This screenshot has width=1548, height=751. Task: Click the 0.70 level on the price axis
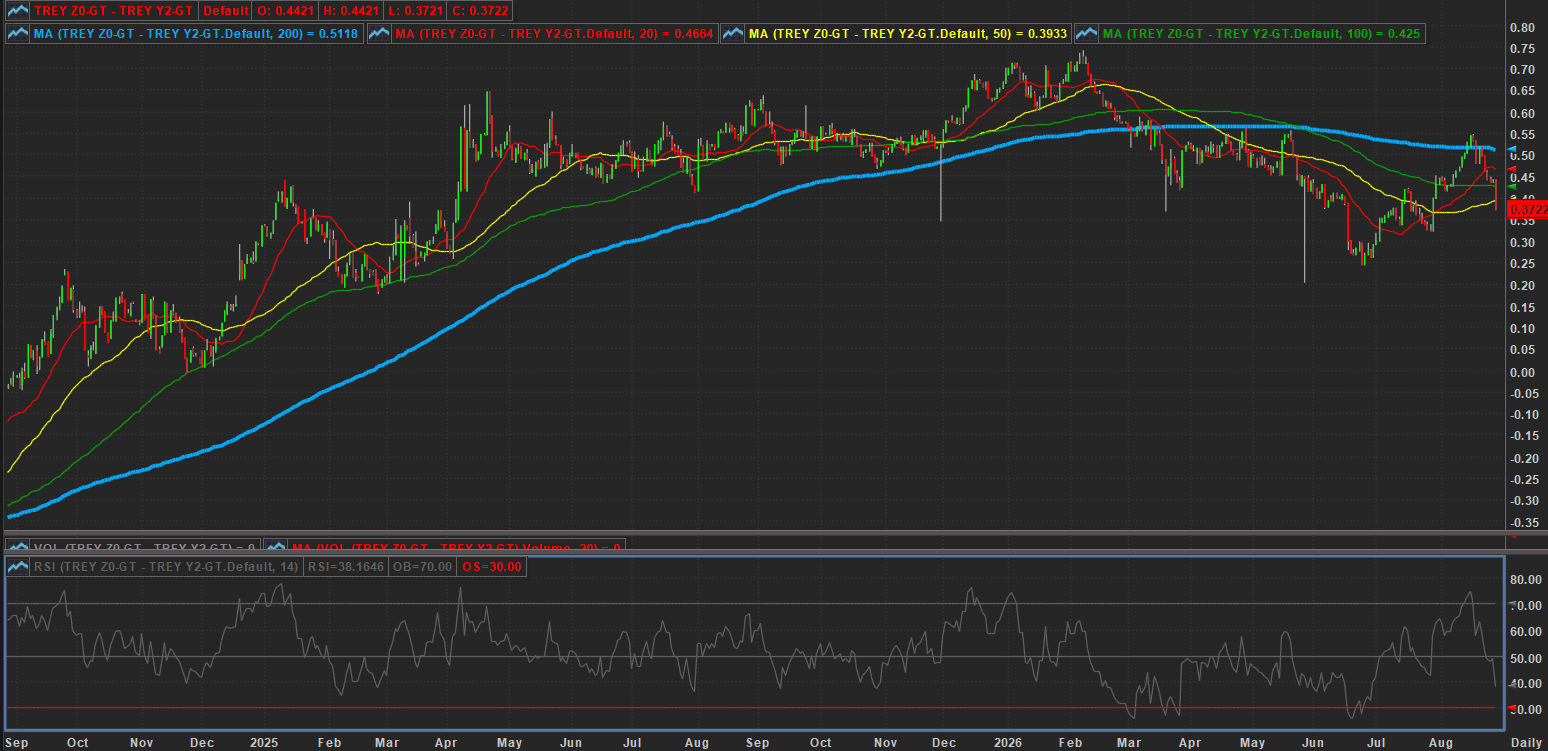[1524, 70]
